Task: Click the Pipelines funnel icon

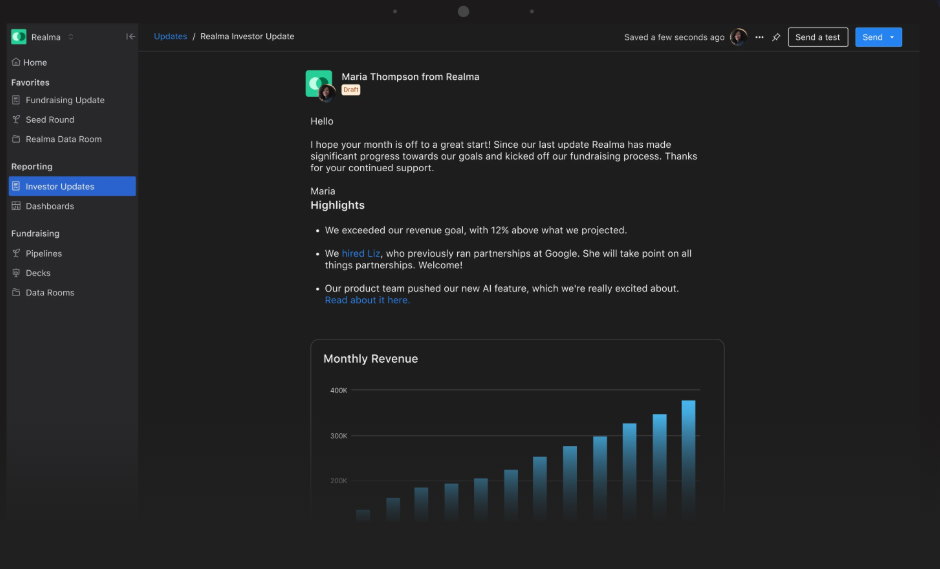Action: (16, 254)
